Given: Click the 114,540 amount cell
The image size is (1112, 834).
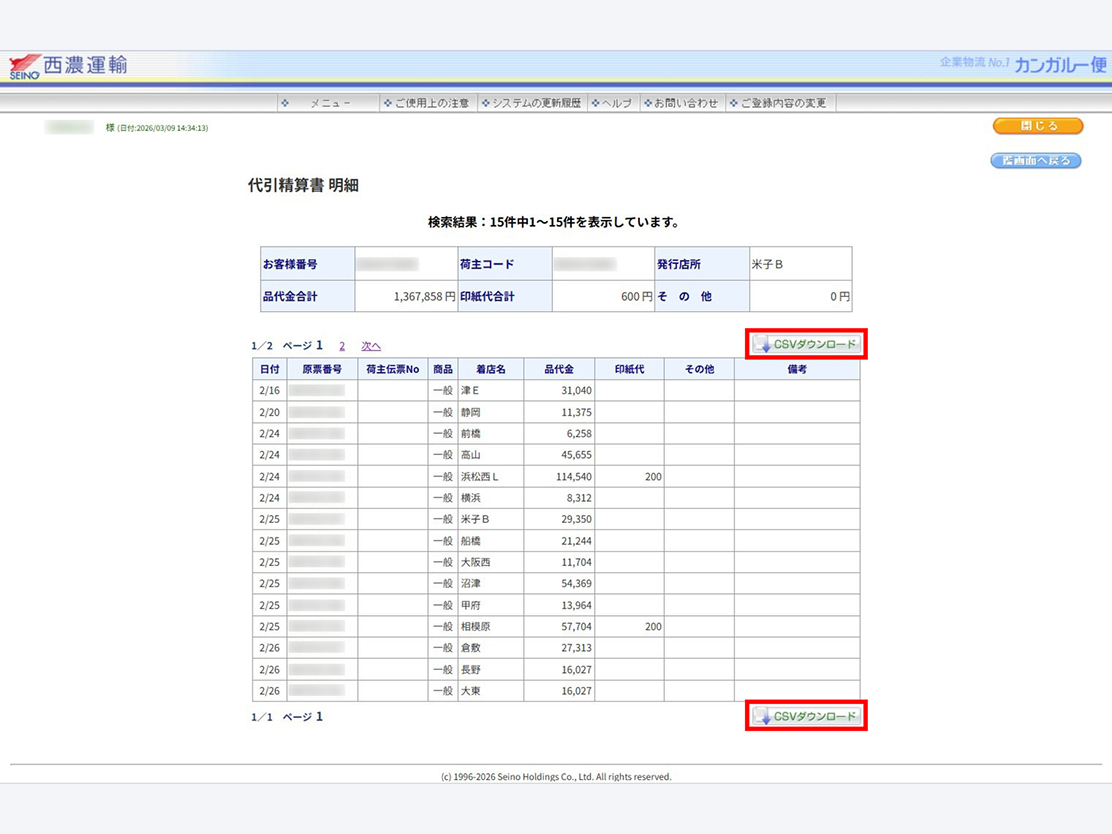Looking at the screenshot, I should click(x=559, y=477).
